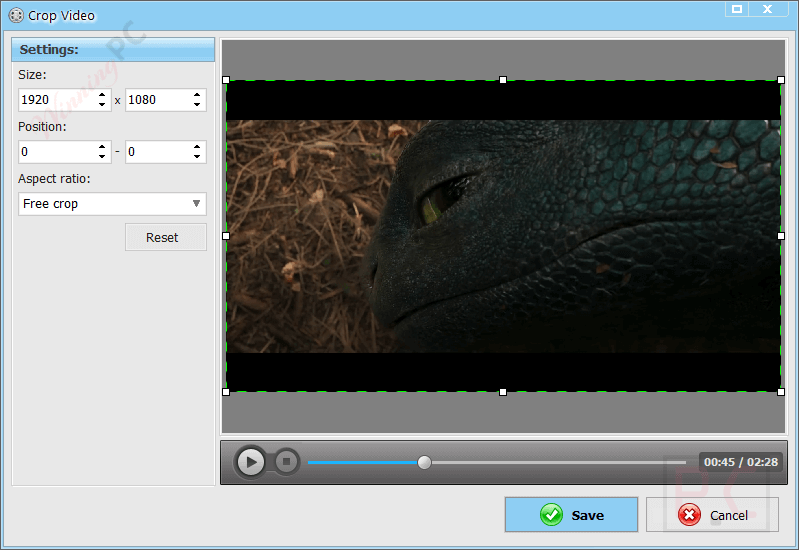Increase the height value with up arrow
The image size is (799, 550).
[x=197, y=94]
